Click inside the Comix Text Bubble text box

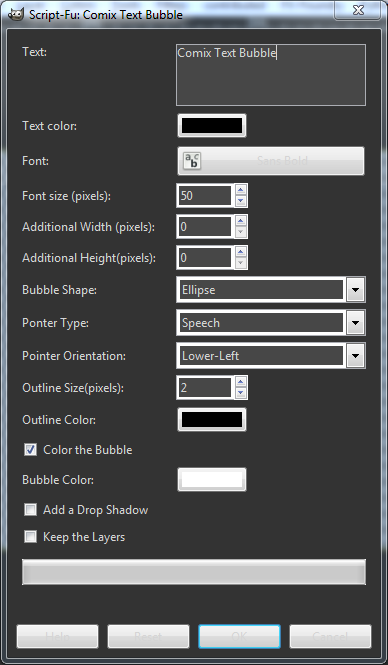tap(271, 75)
